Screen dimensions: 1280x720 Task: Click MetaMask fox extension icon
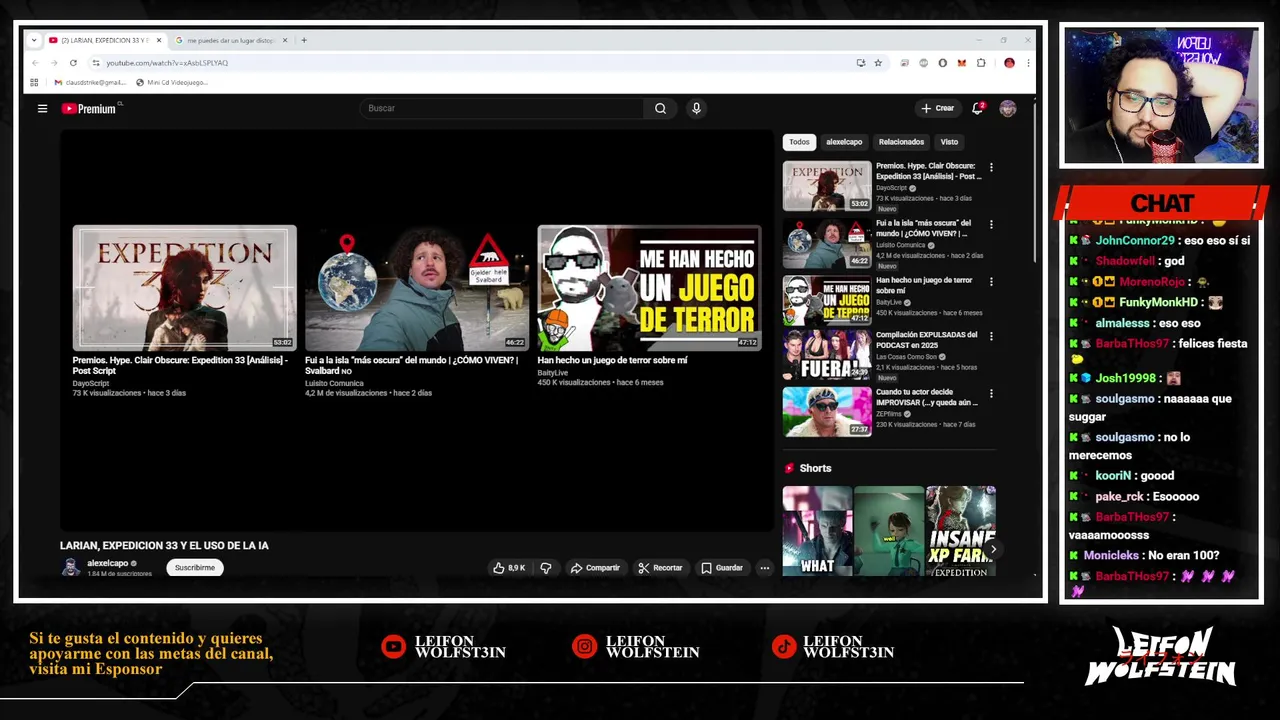point(962,63)
